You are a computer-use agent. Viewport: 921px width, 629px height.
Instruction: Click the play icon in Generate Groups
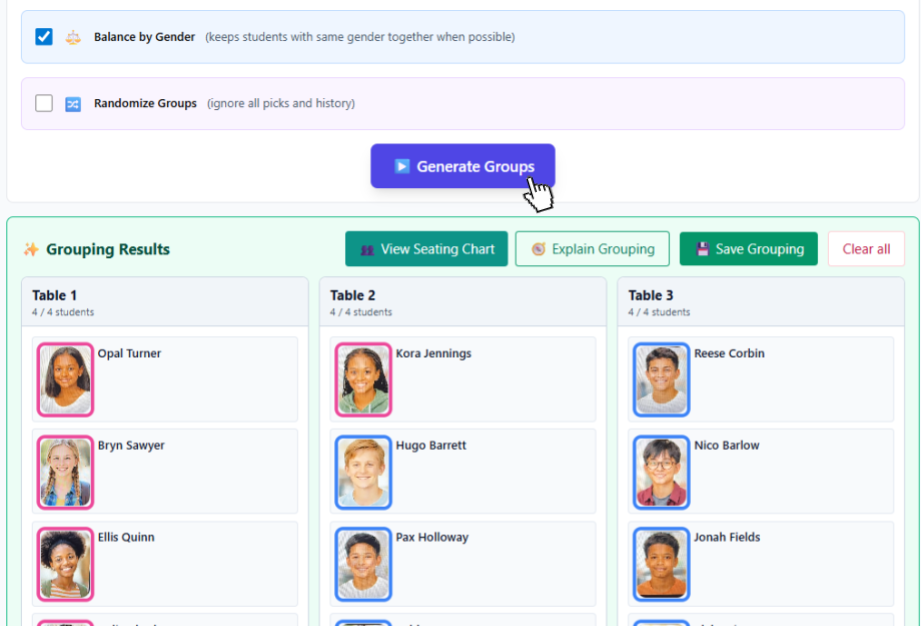401,167
